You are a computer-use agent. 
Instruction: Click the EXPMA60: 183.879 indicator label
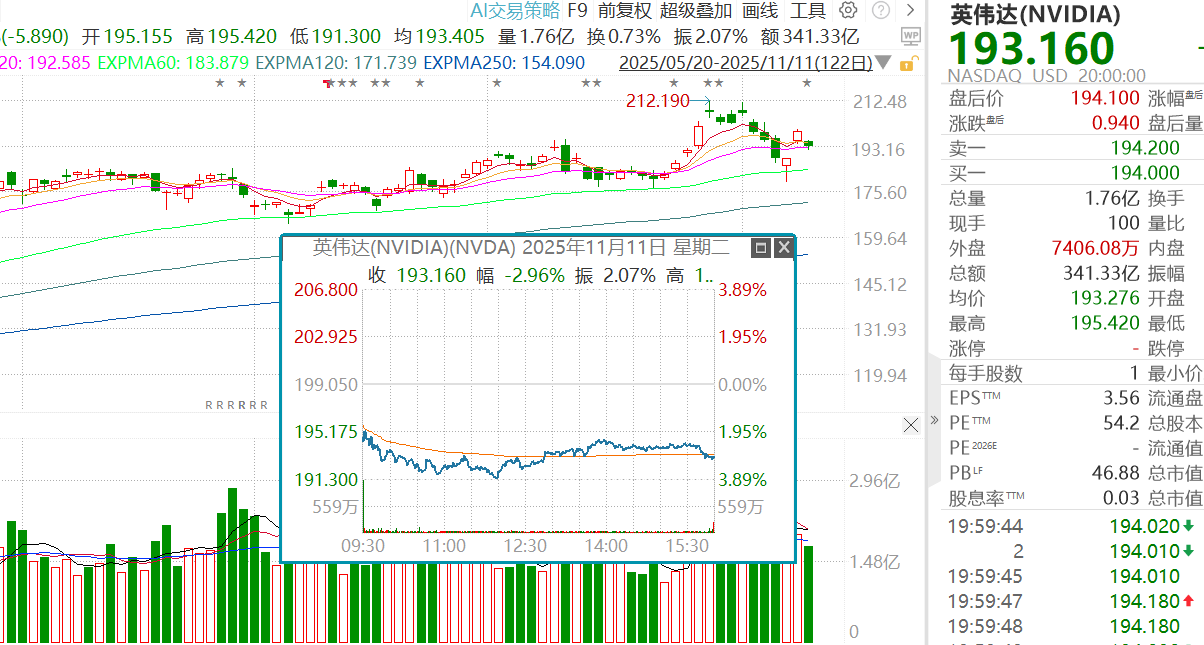(175, 63)
